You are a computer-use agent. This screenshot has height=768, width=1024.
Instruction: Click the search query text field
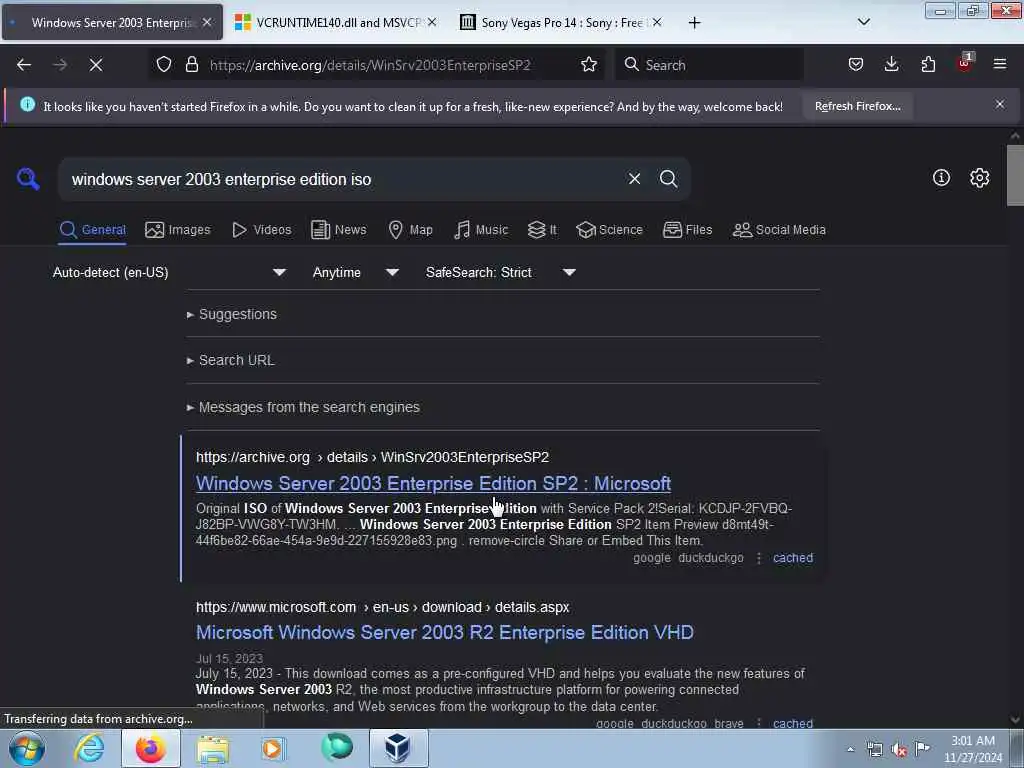[x=346, y=180]
